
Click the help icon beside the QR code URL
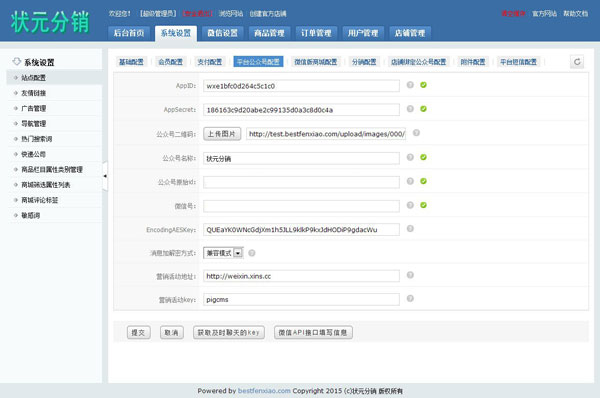tap(416, 133)
